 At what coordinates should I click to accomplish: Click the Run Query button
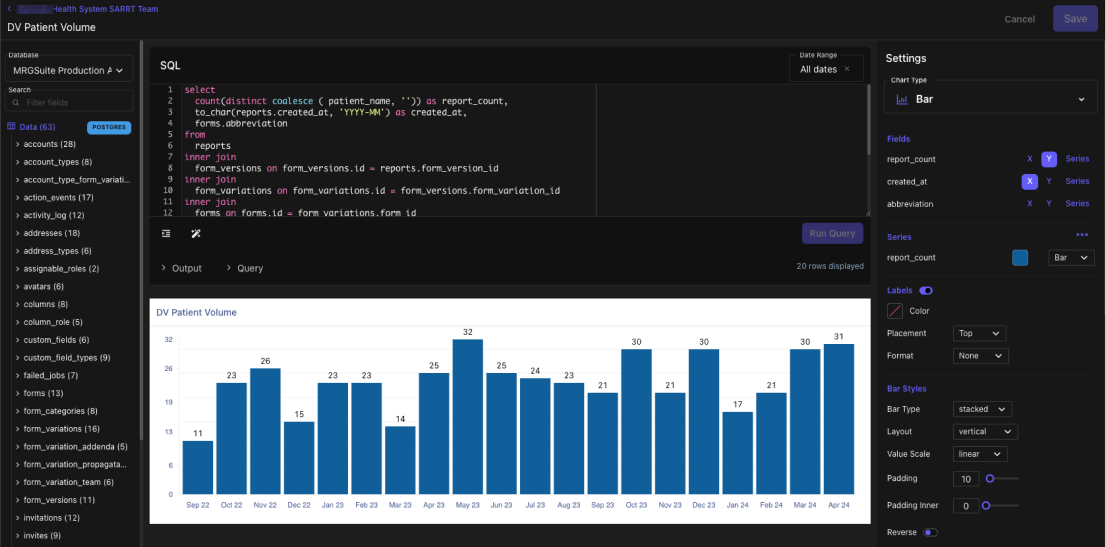point(831,233)
